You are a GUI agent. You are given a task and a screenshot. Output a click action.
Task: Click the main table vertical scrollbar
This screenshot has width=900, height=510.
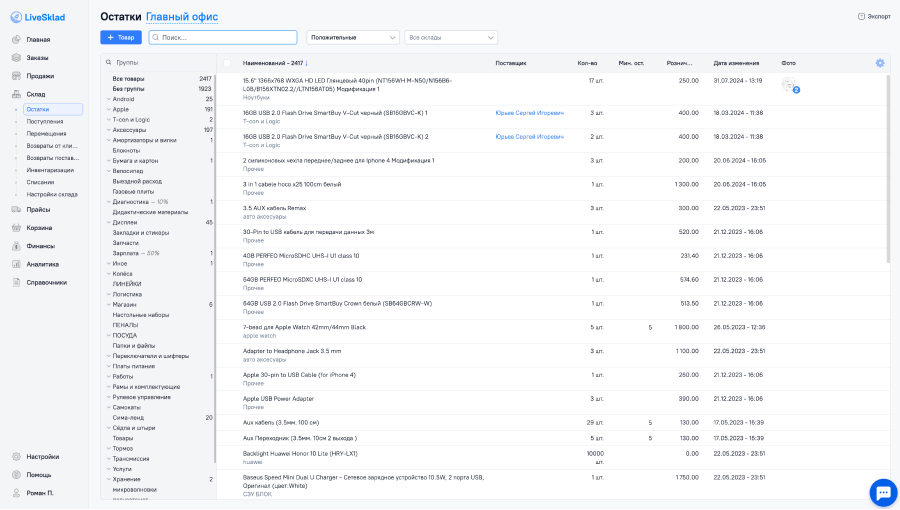coord(889,170)
